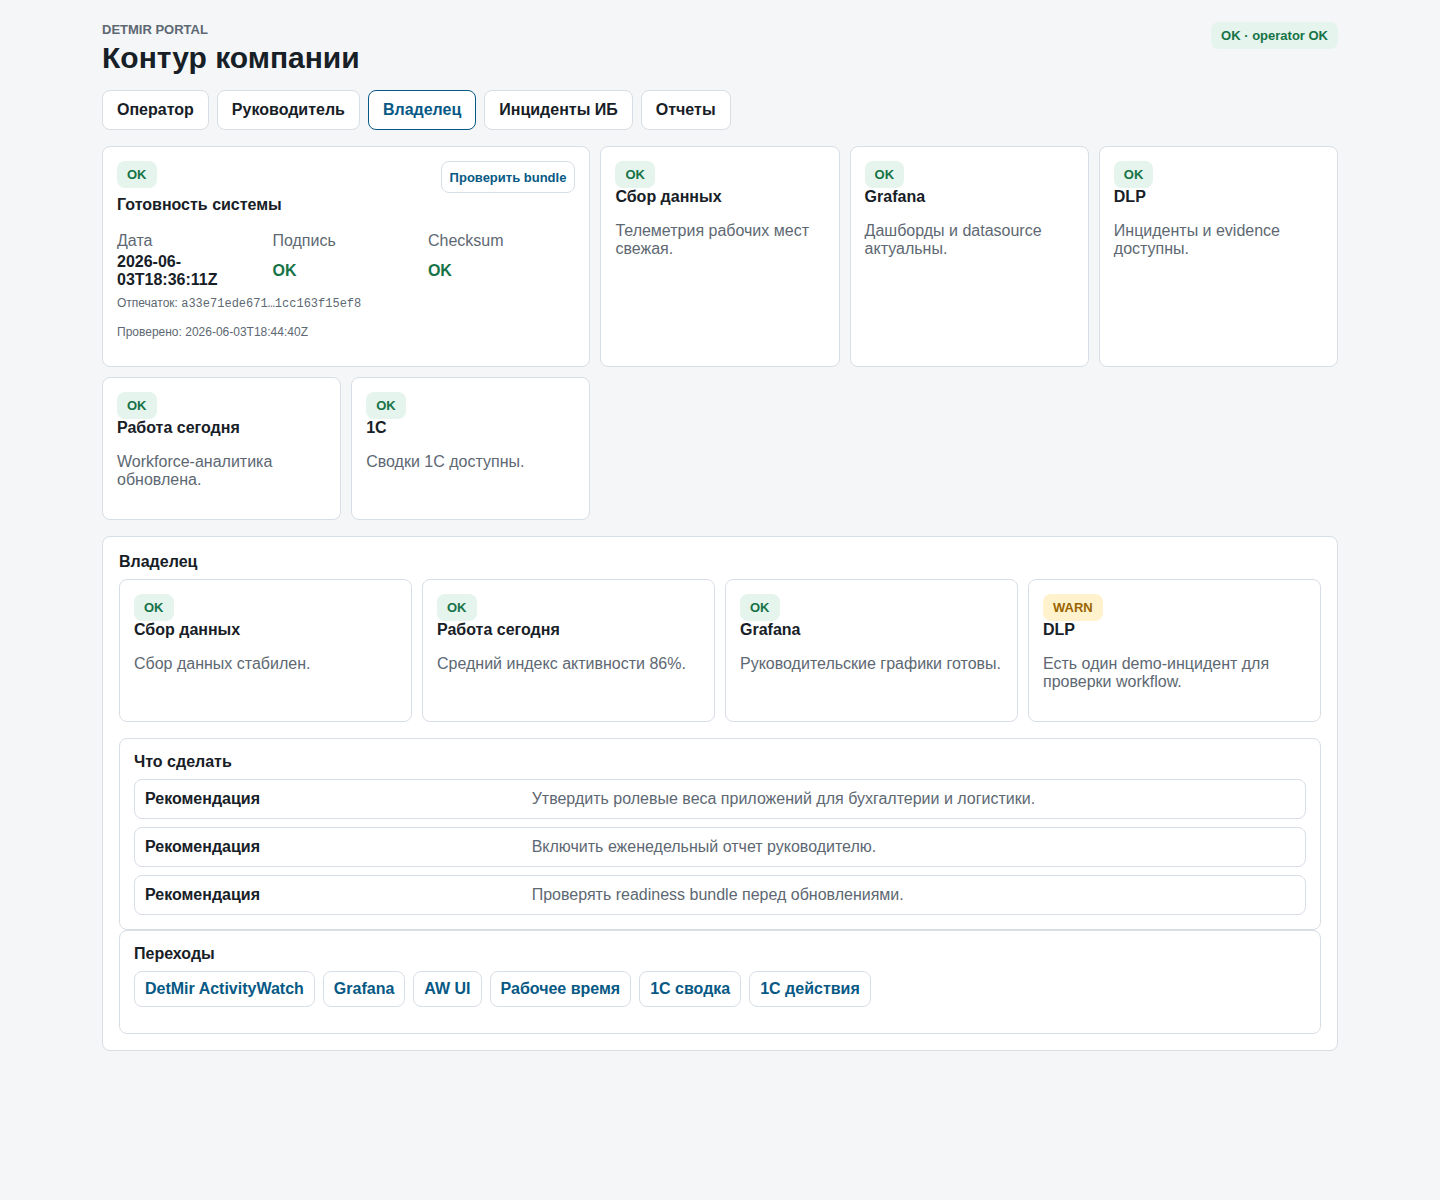Click the 'Переходы' section heading
Viewport: 1440px width, 1200px height.
pos(174,954)
